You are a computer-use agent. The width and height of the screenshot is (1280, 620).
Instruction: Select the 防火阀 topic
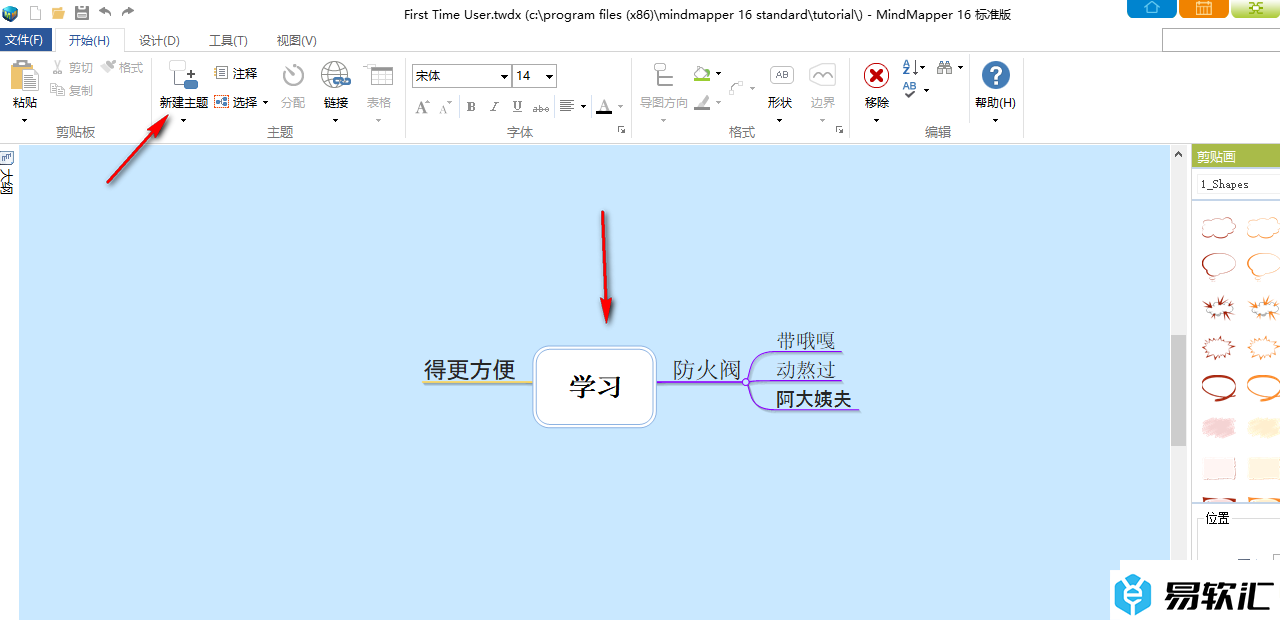tap(706, 369)
